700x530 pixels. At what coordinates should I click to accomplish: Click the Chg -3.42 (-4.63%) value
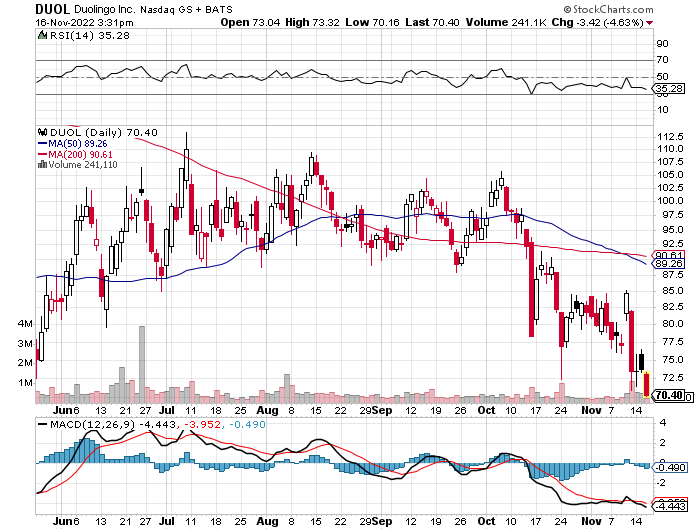coord(598,22)
